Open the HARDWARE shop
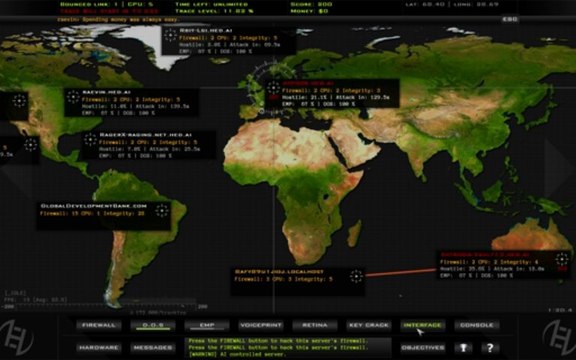 click(99, 348)
